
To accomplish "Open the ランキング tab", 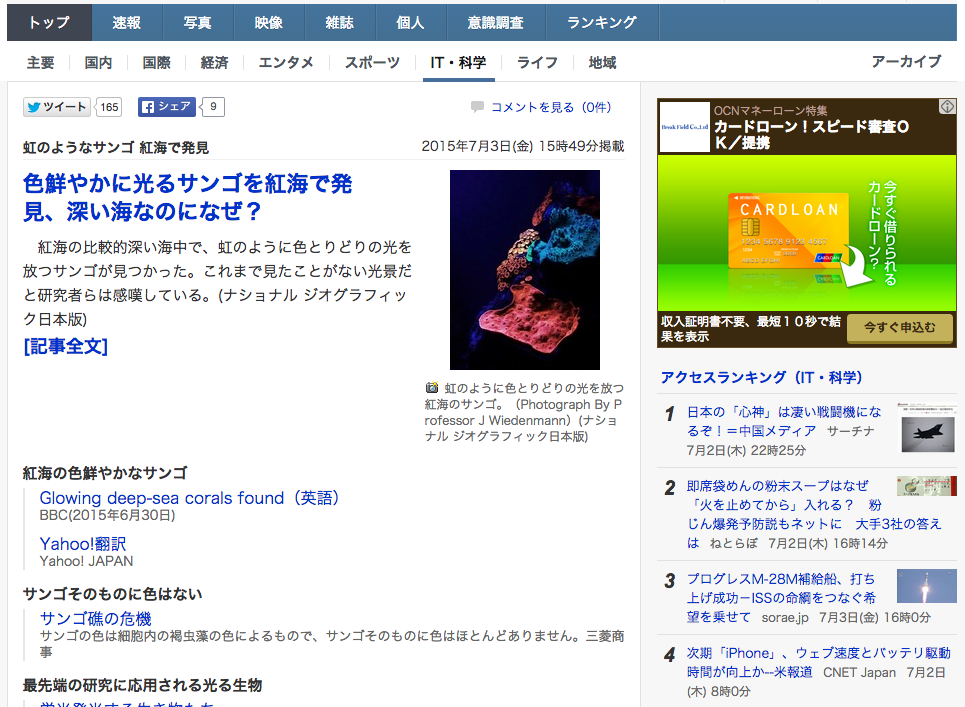I will click(x=601, y=22).
